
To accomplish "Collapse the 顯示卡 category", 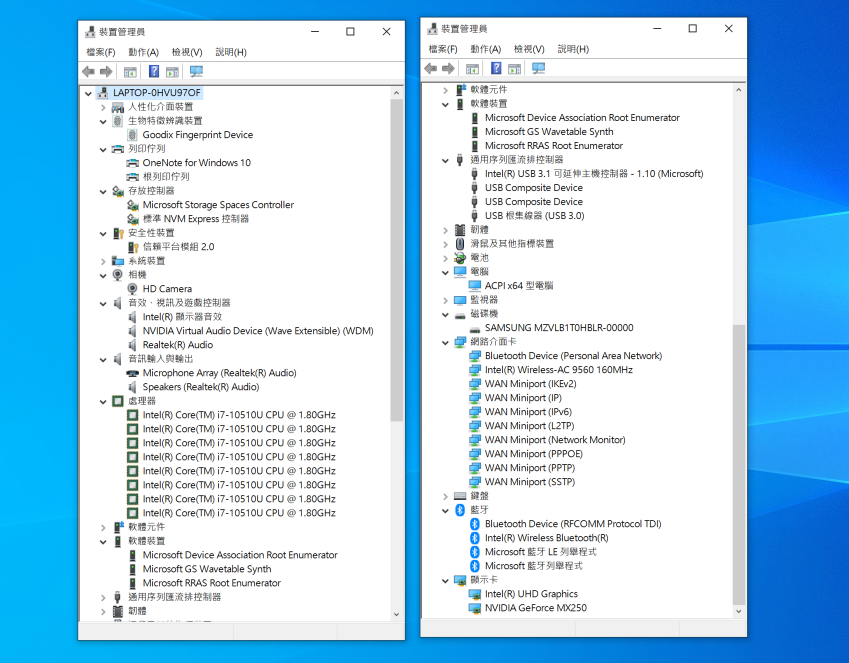I will (445, 580).
